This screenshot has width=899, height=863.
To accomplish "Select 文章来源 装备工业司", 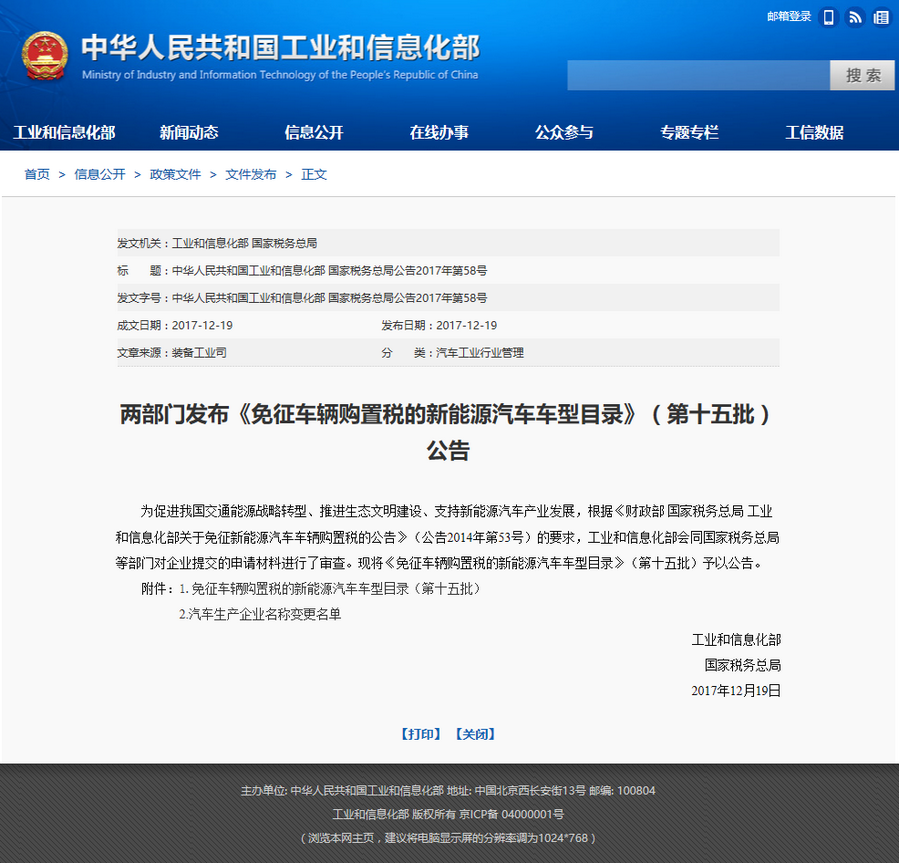I will click(172, 353).
